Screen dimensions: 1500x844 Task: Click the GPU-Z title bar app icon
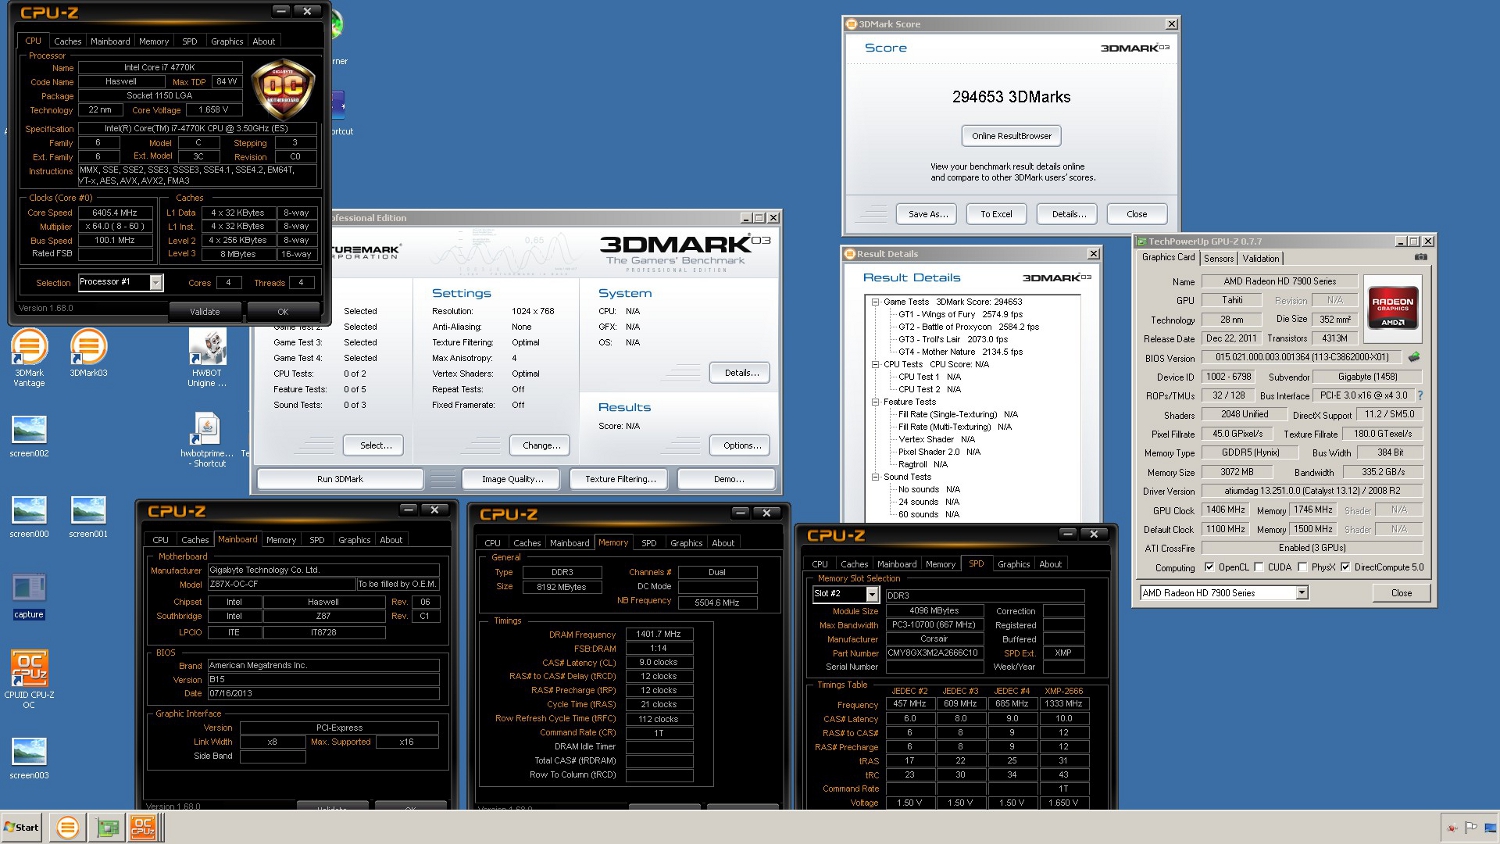point(1141,241)
